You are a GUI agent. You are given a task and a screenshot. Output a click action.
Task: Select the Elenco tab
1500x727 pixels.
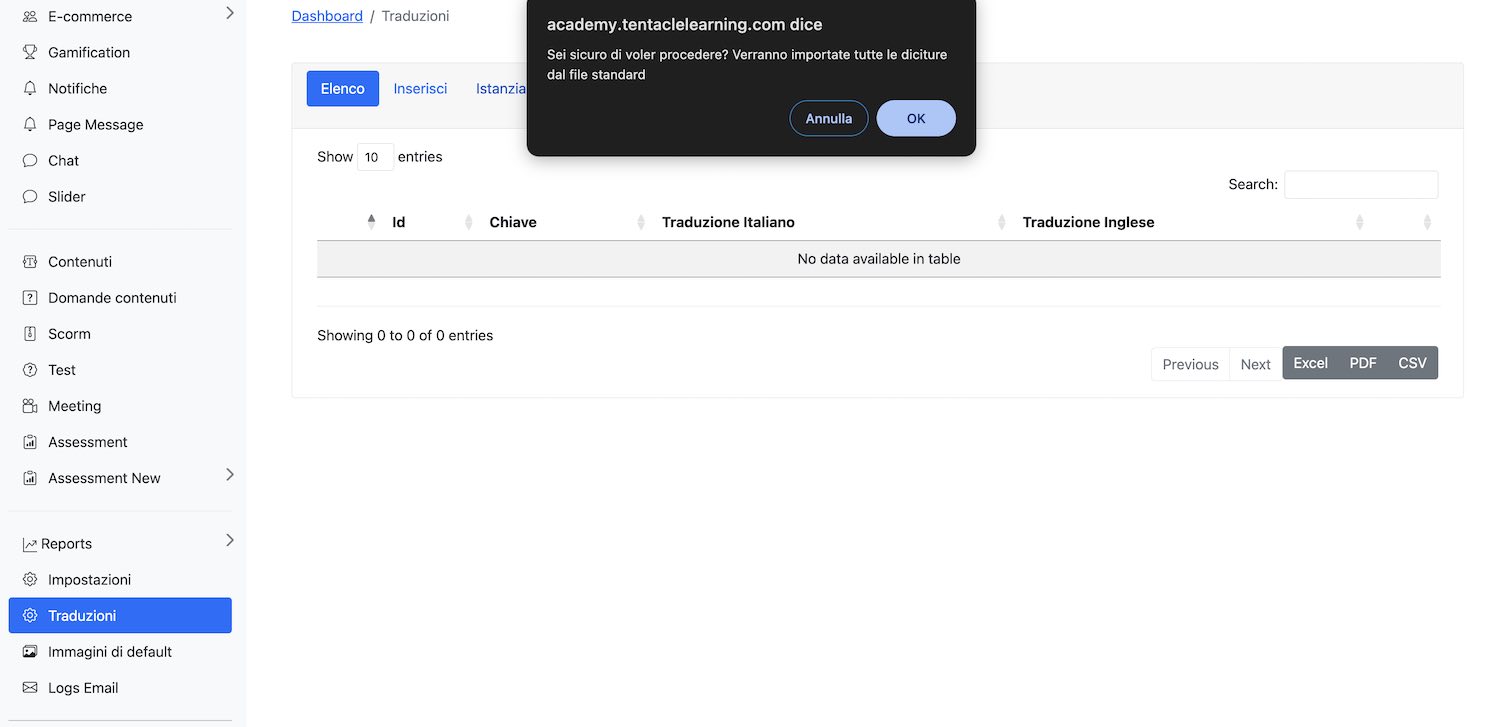[x=342, y=88]
